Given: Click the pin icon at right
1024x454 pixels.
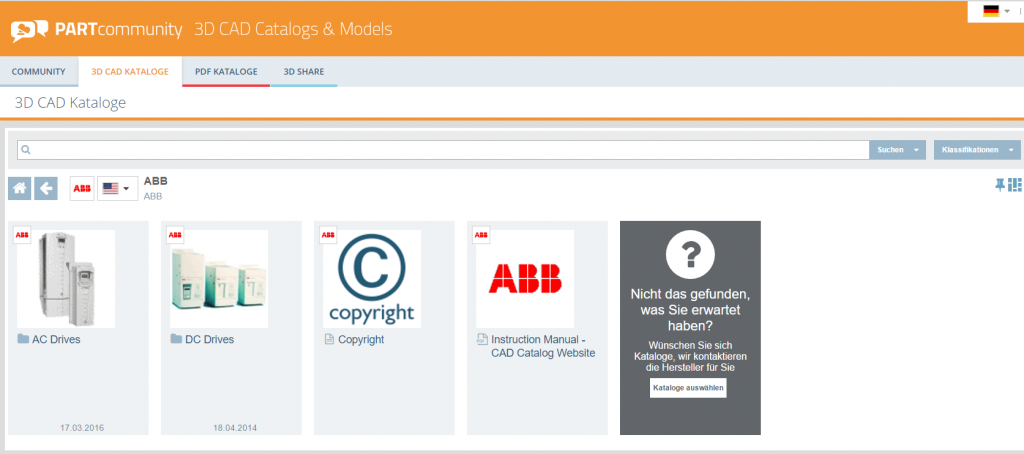Looking at the screenshot, I should (999, 184).
